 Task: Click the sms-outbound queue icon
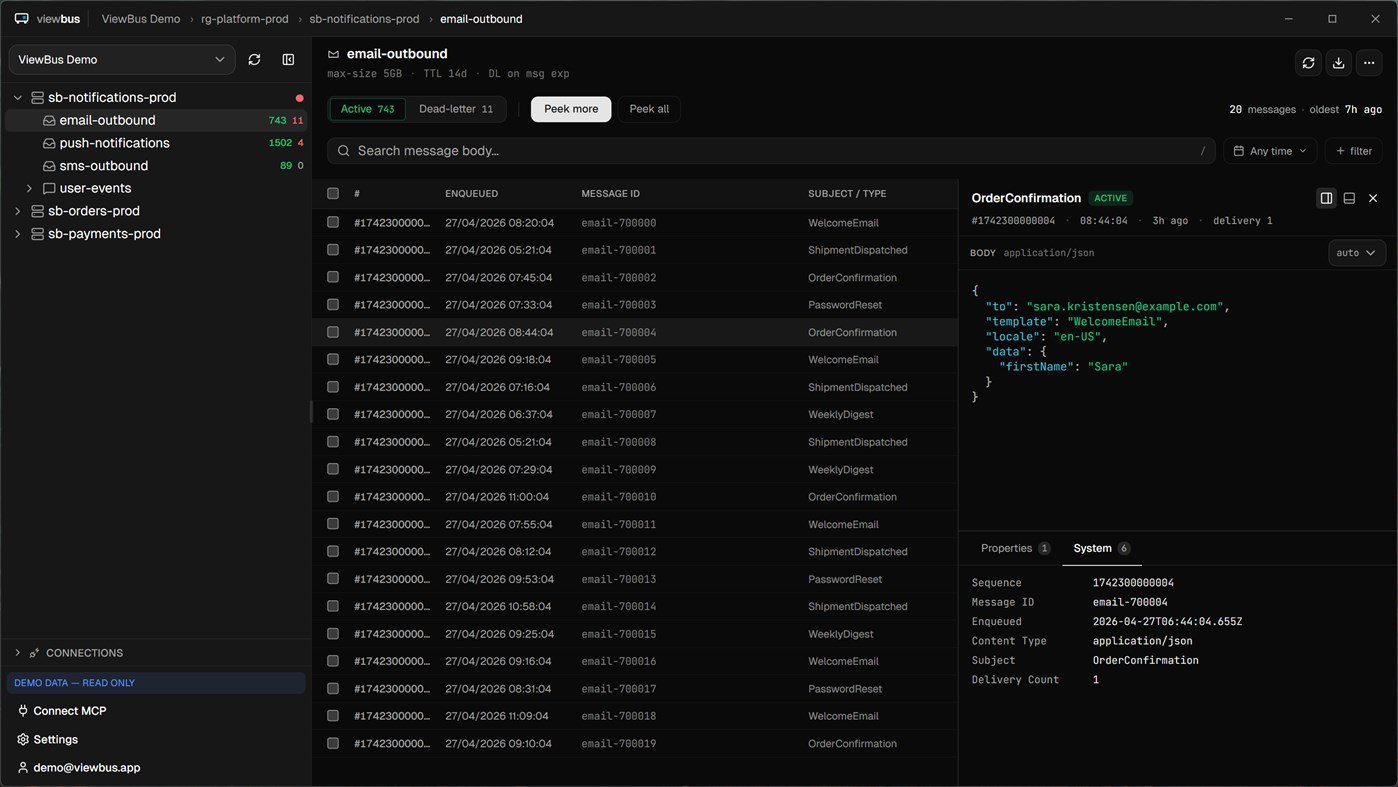point(49,166)
